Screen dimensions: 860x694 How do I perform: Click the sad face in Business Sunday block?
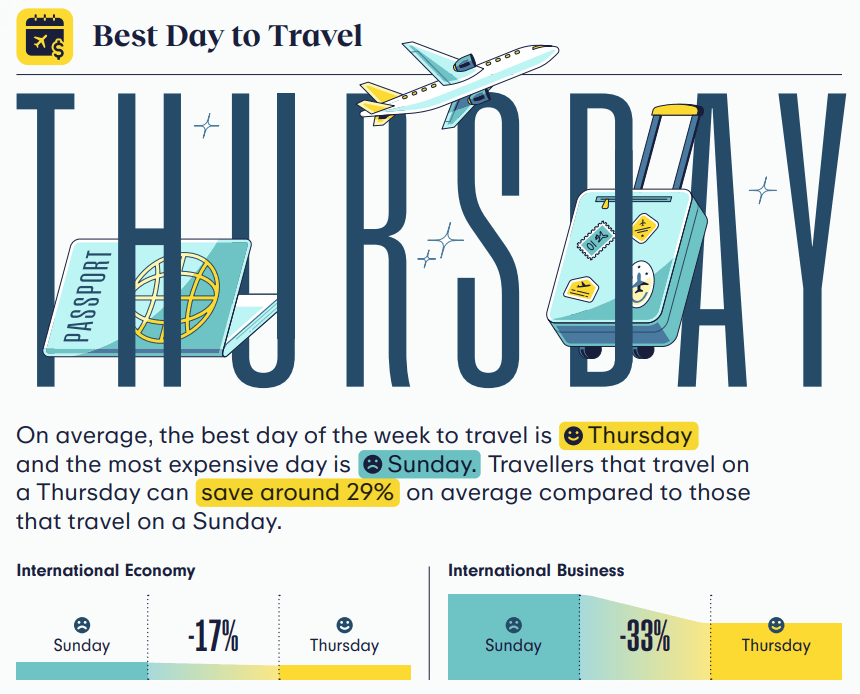(x=513, y=625)
